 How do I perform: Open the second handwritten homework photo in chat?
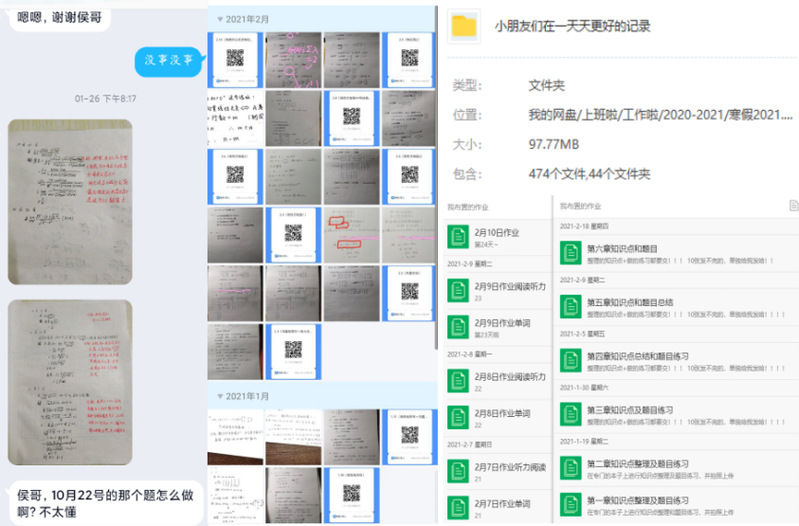coord(70,382)
